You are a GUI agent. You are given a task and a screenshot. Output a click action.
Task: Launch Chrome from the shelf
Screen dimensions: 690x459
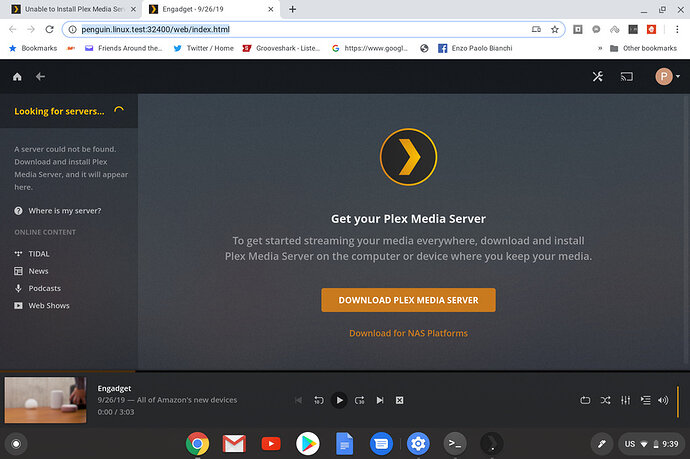pos(197,444)
